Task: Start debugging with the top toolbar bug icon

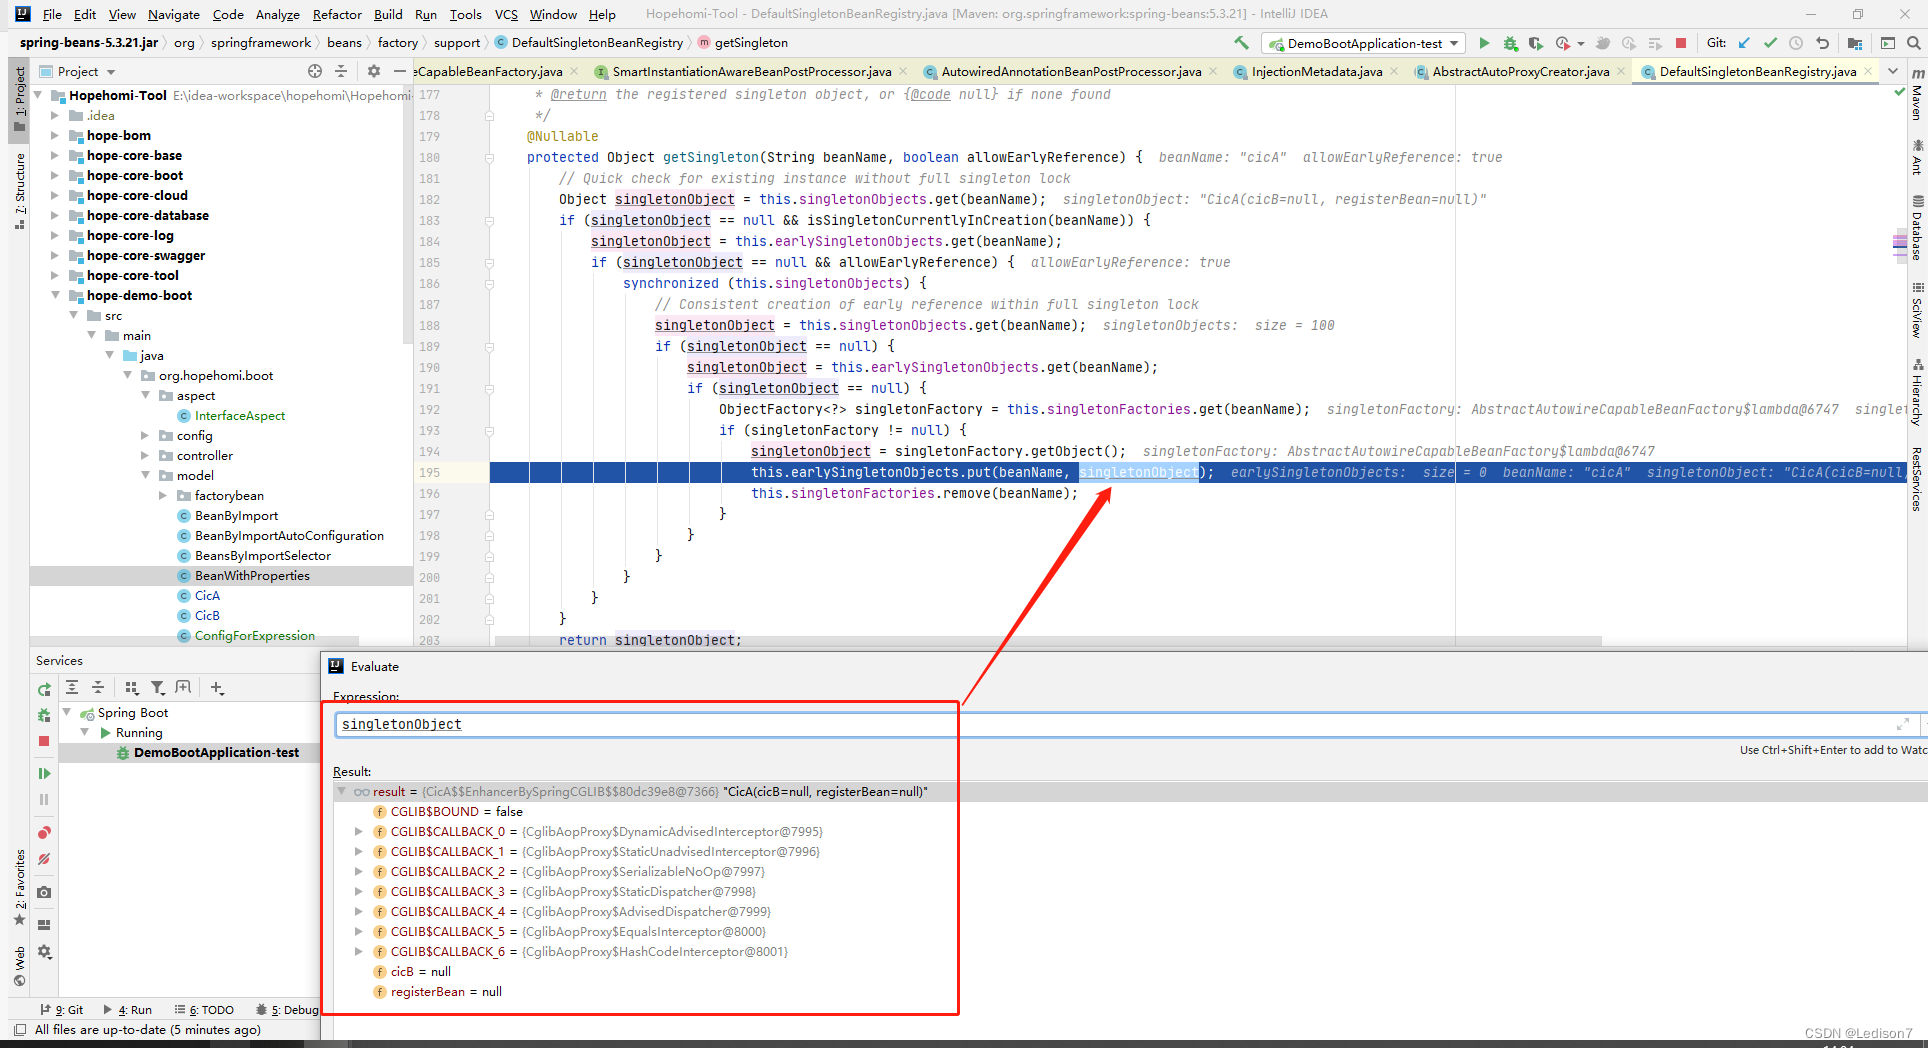Action: click(x=1510, y=43)
